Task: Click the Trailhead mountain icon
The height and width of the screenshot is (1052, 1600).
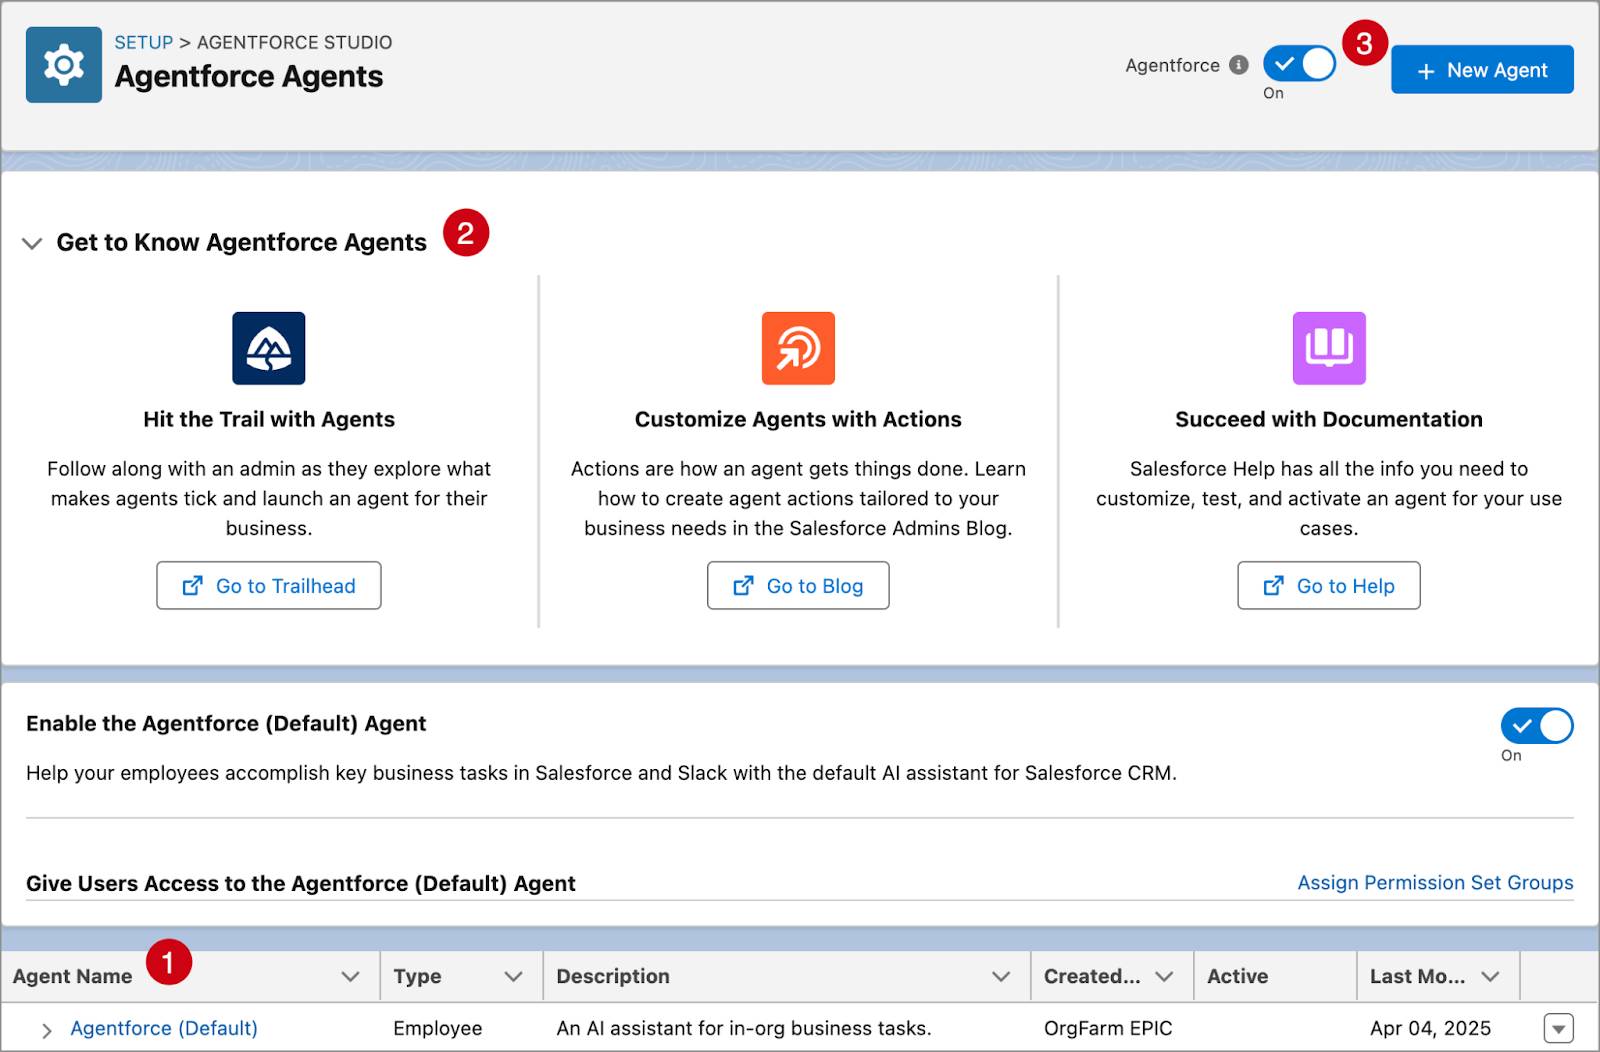Action: 269,348
